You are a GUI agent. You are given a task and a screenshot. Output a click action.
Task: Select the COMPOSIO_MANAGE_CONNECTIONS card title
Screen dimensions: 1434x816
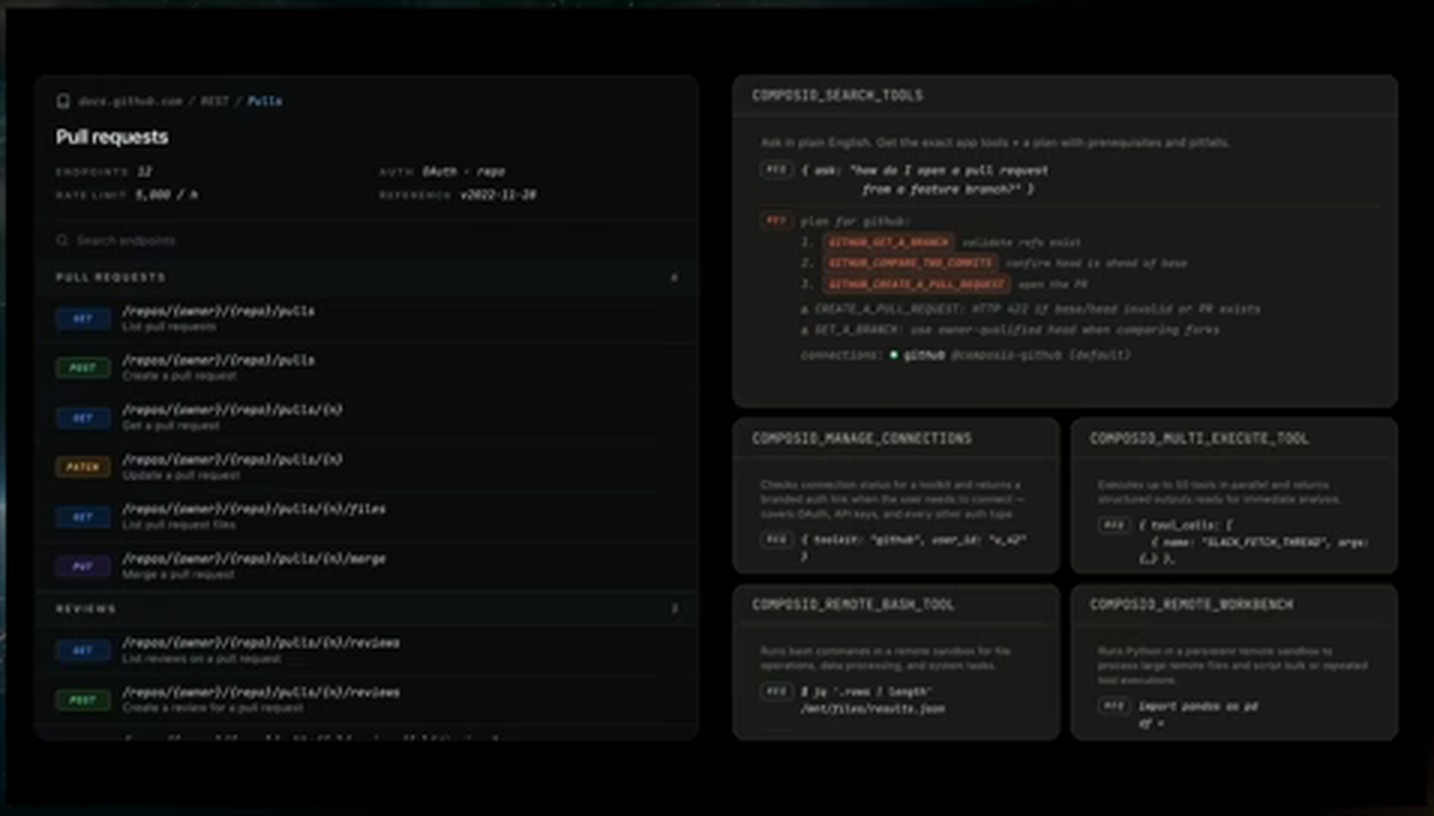click(x=861, y=438)
